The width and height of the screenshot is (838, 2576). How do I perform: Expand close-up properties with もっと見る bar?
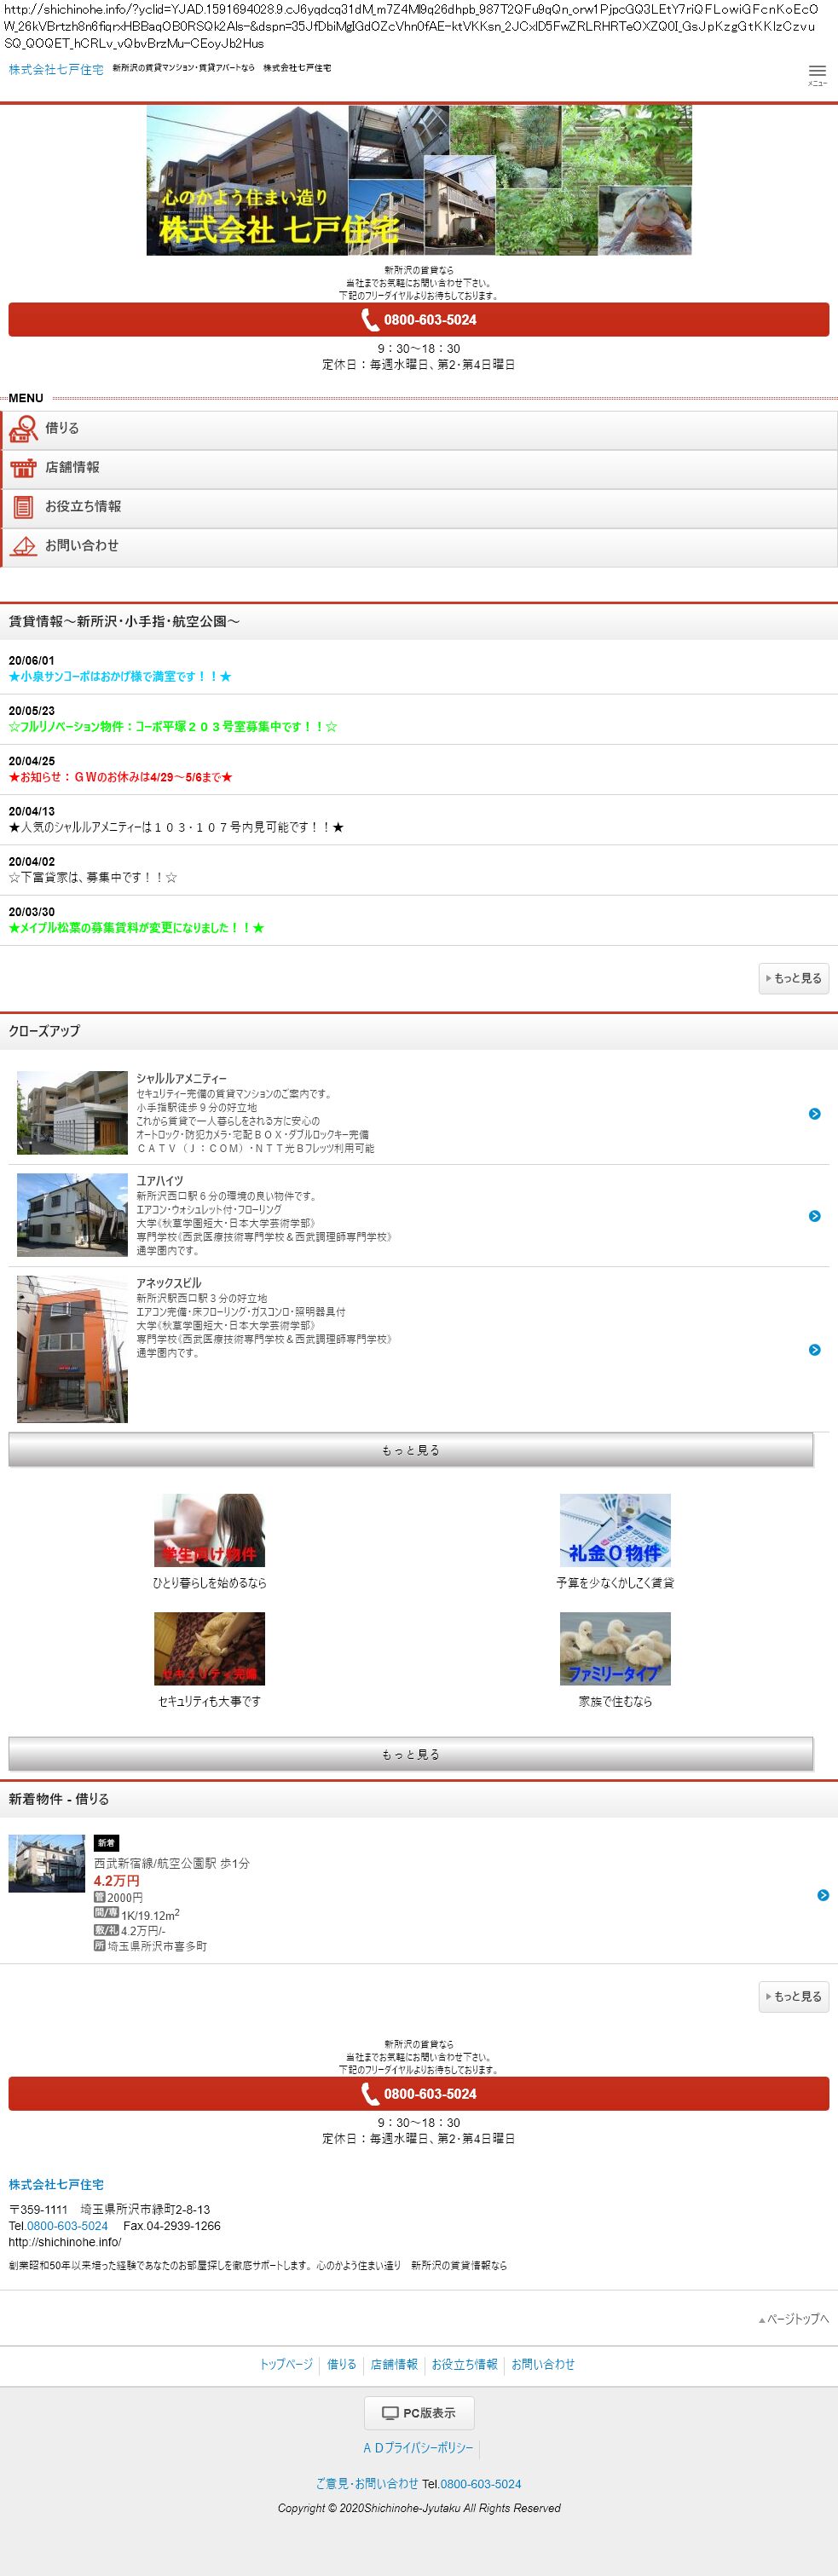[410, 1450]
